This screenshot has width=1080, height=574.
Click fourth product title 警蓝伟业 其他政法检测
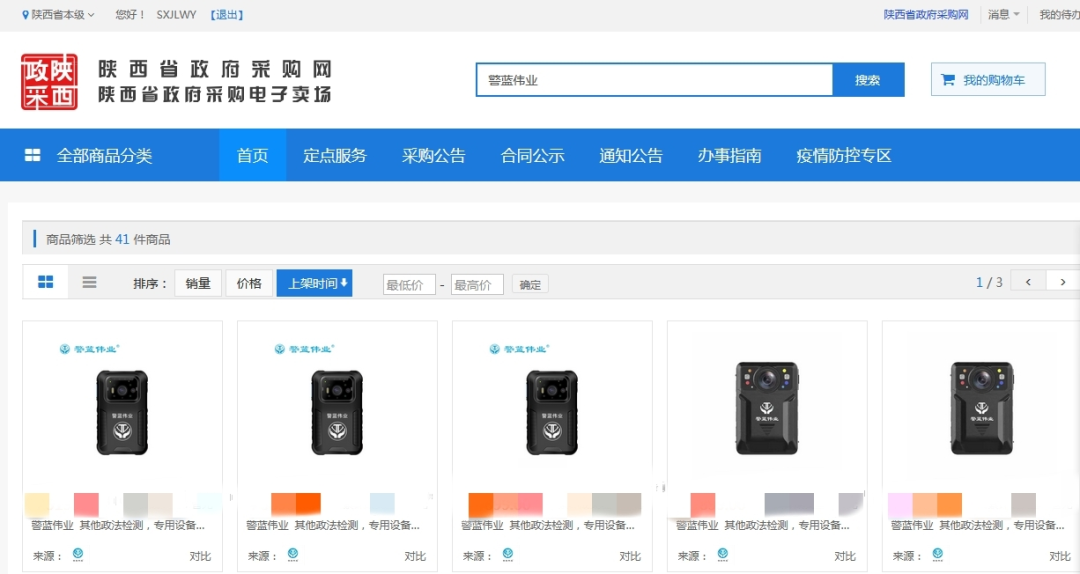762,525
